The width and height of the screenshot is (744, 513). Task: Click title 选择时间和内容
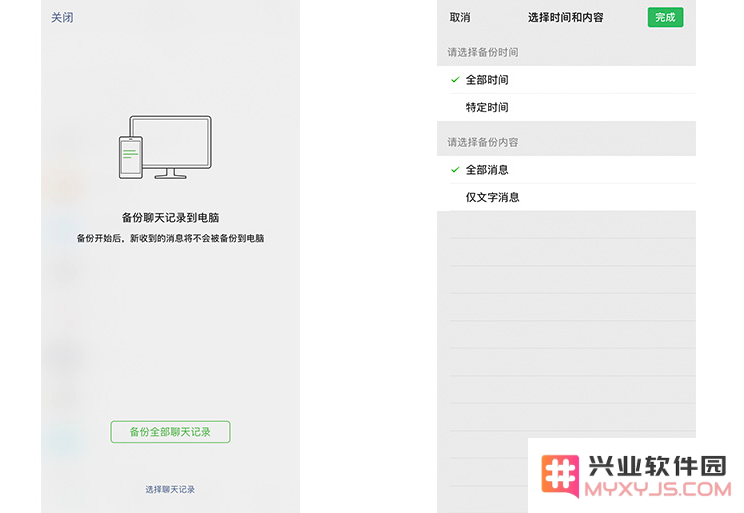[566, 18]
